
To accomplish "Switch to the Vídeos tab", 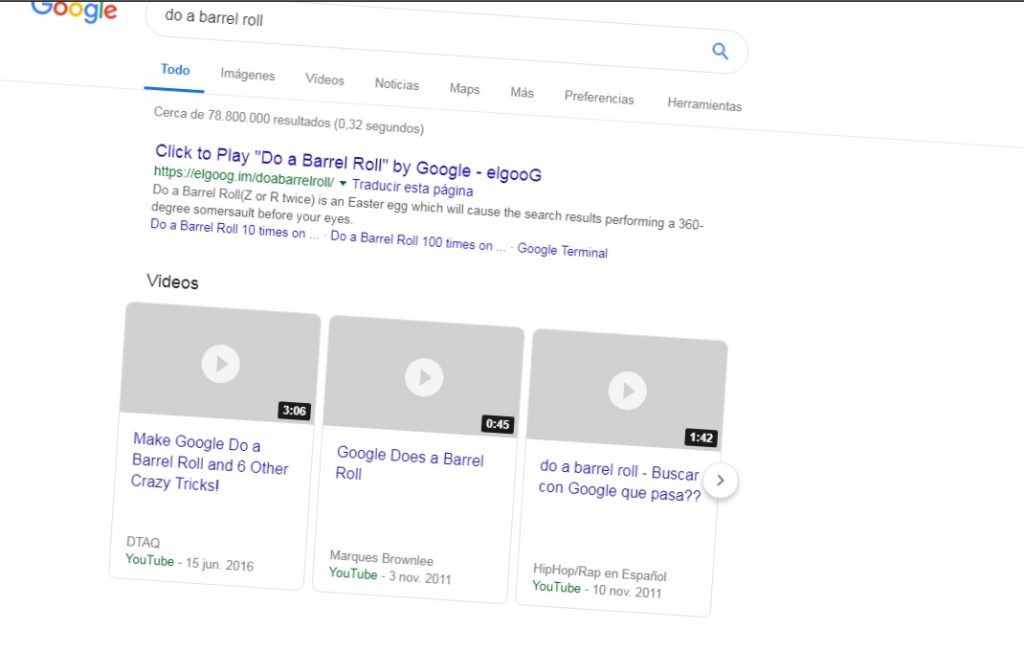I will point(324,79).
